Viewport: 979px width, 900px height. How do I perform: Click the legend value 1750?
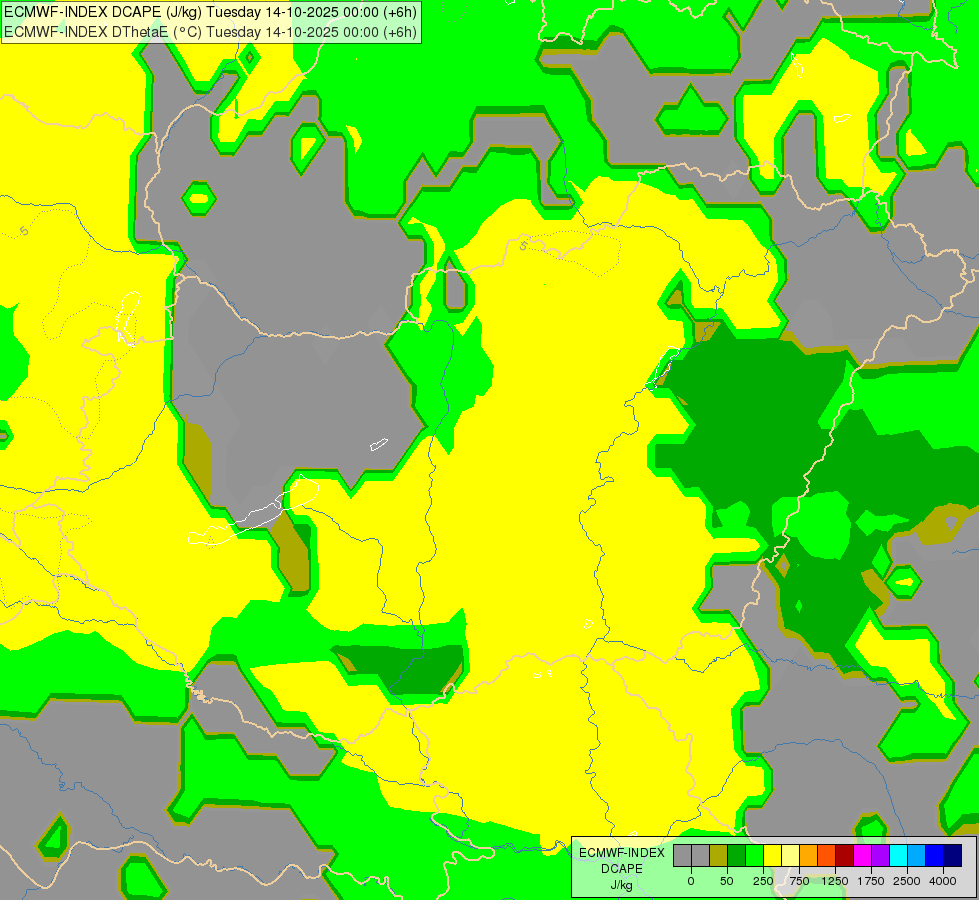(871, 881)
